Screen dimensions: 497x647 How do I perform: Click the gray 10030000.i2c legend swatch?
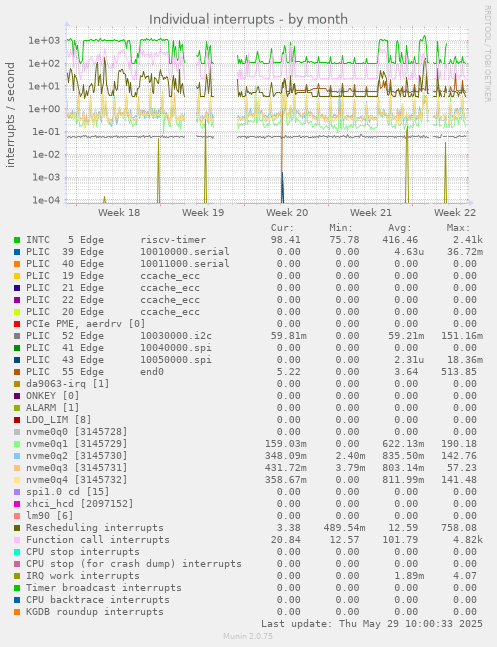17,336
